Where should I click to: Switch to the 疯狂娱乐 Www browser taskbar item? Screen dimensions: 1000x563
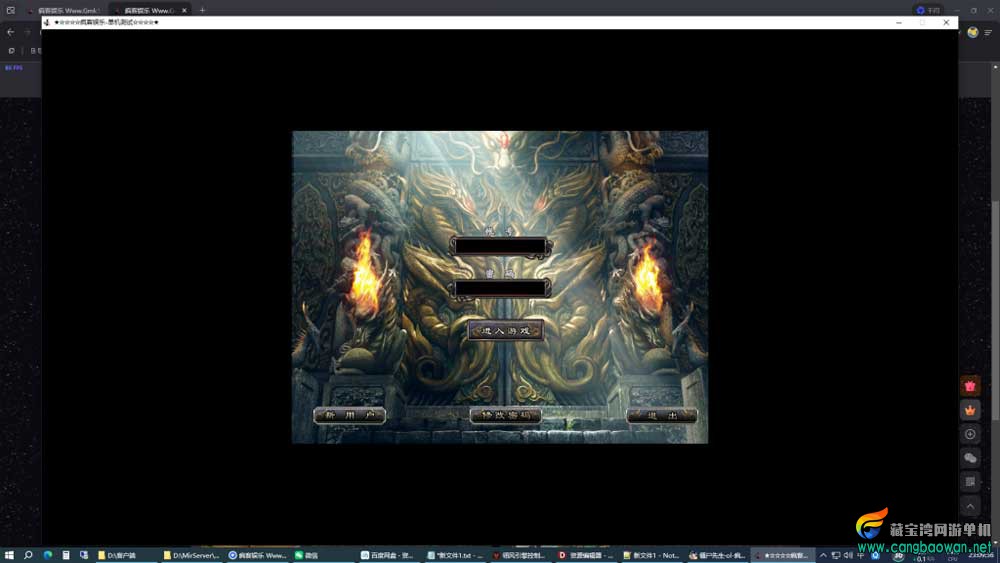click(x=258, y=555)
